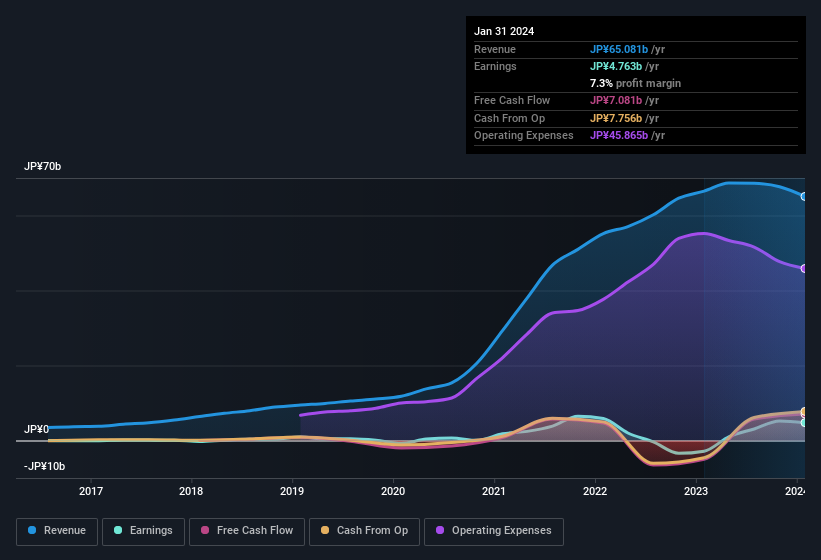Click the Operating Expenses endpoint marker
The height and width of the screenshot is (560, 821).
coord(804,268)
